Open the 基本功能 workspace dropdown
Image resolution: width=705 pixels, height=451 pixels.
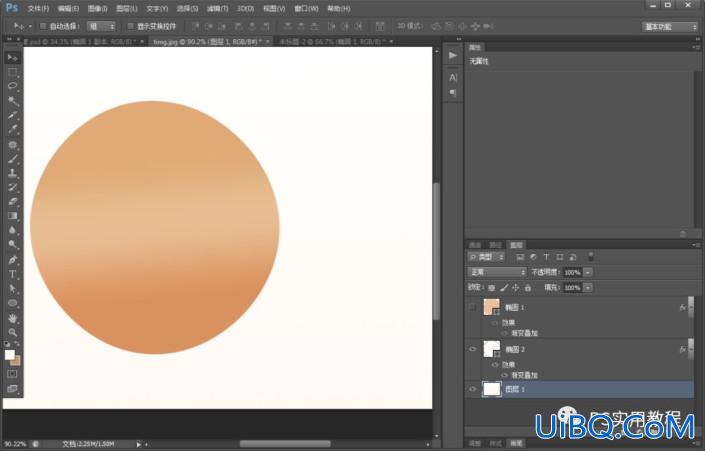pyautogui.click(x=669, y=27)
